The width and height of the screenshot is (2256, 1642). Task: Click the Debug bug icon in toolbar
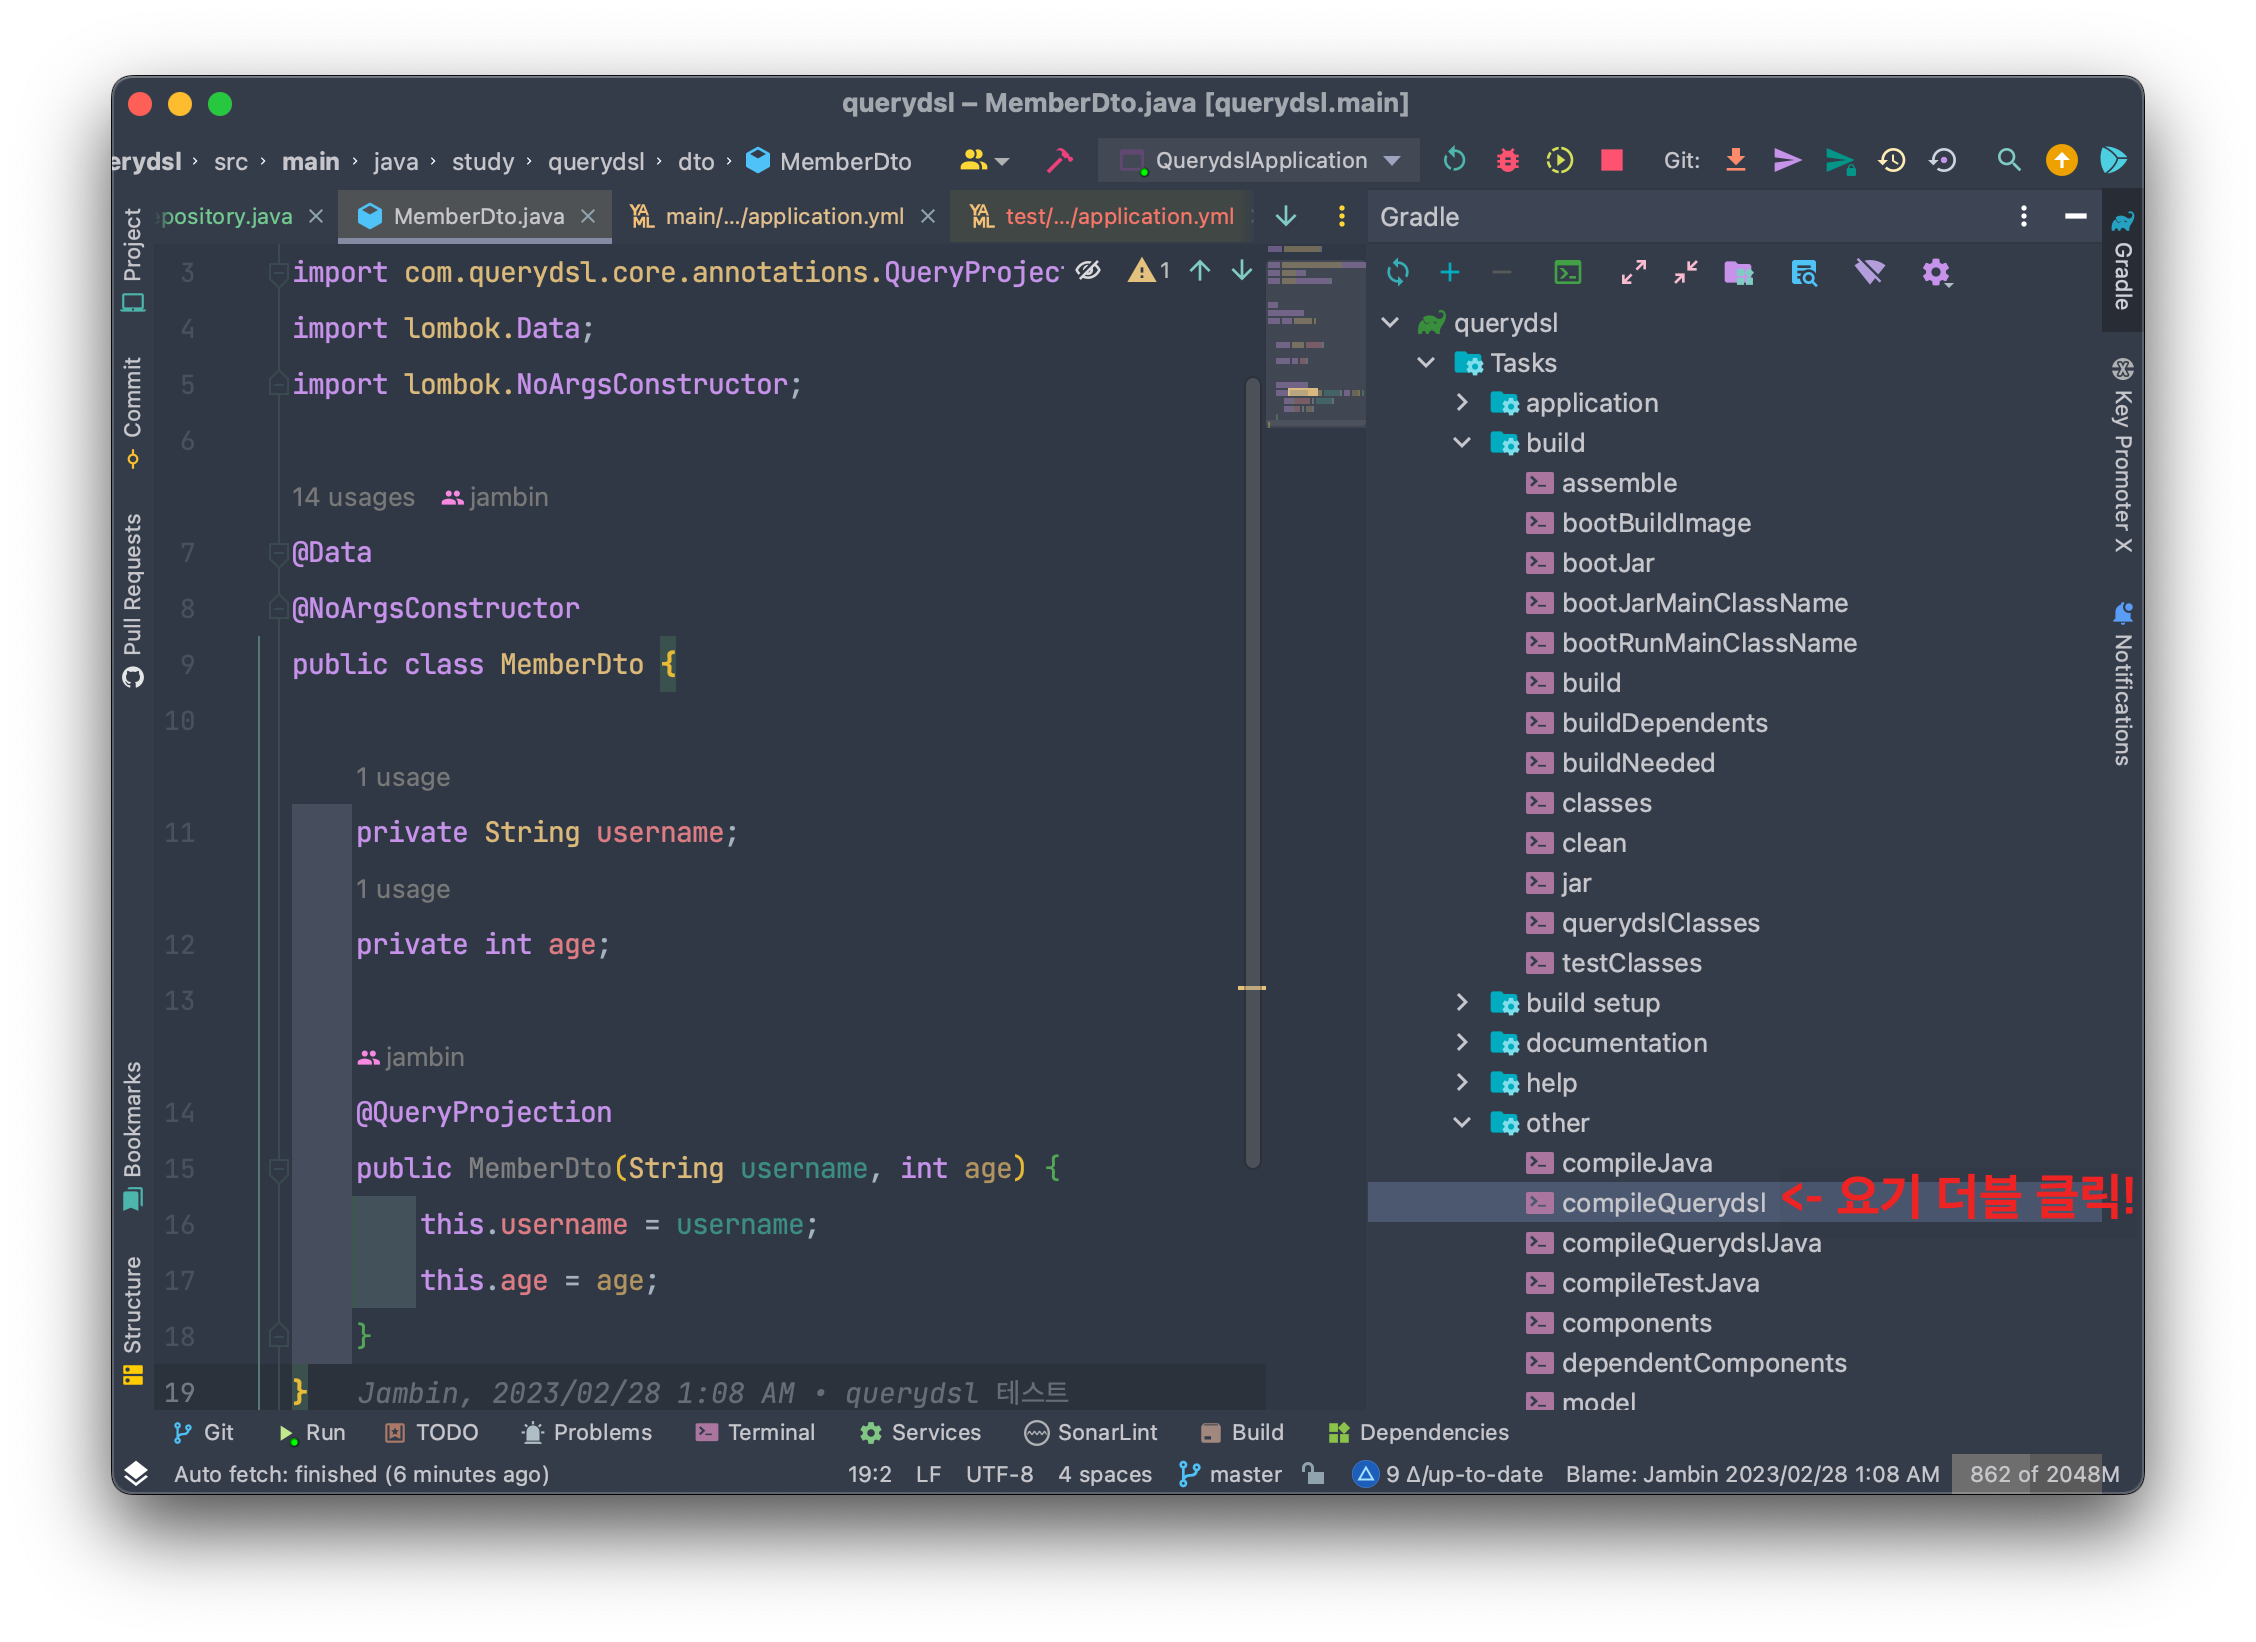(1507, 160)
